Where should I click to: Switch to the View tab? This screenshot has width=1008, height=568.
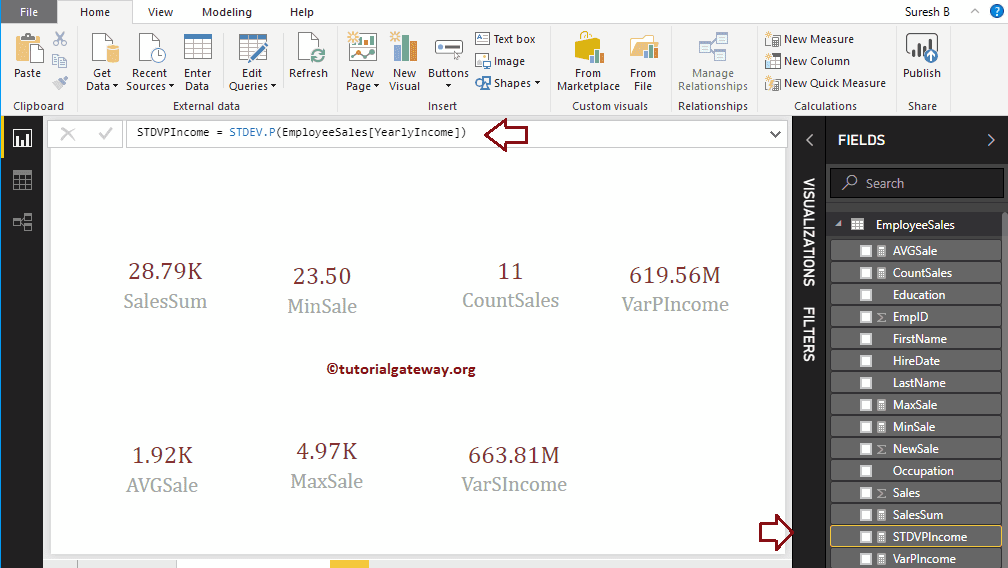pos(160,12)
